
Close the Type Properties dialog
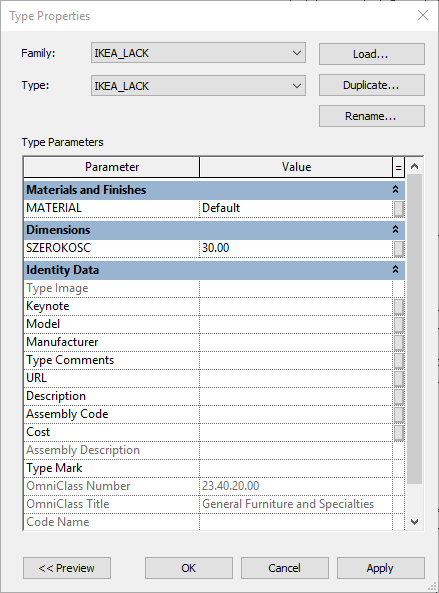coord(423,15)
